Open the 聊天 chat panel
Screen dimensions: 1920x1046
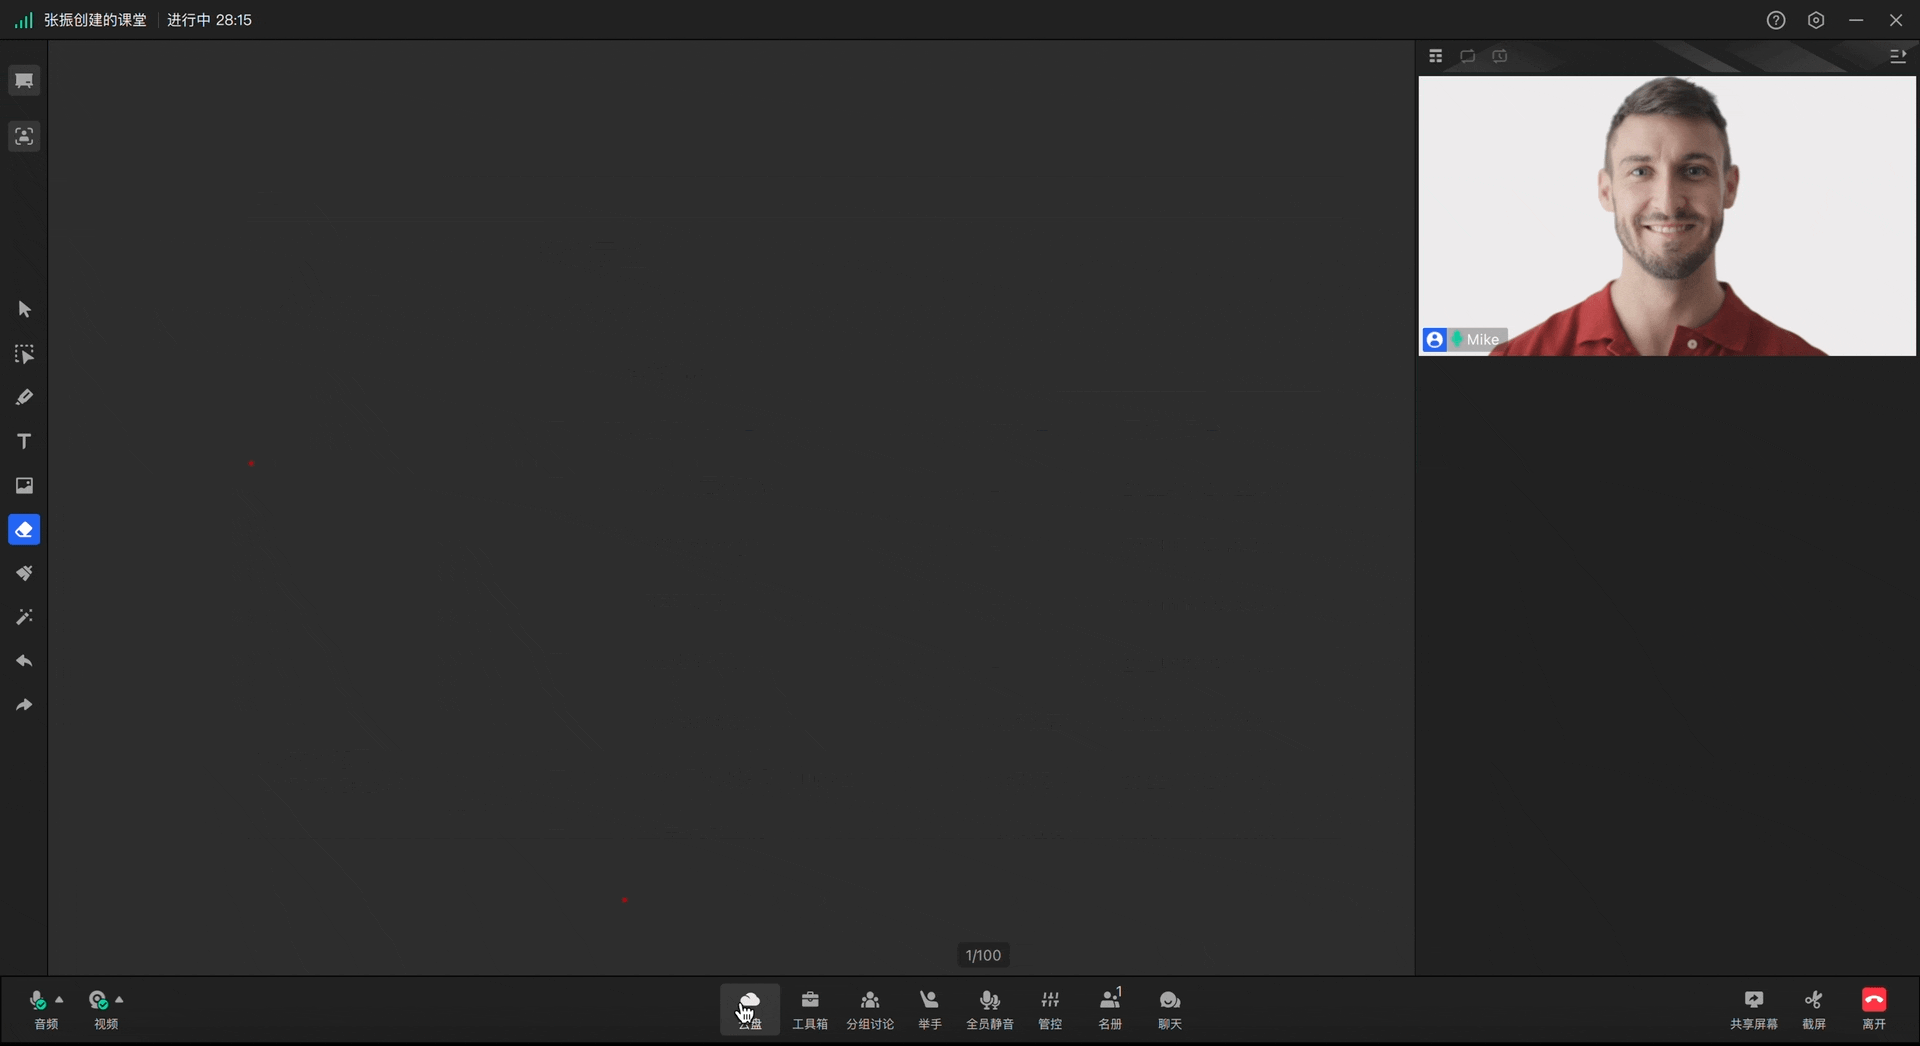click(1170, 1010)
